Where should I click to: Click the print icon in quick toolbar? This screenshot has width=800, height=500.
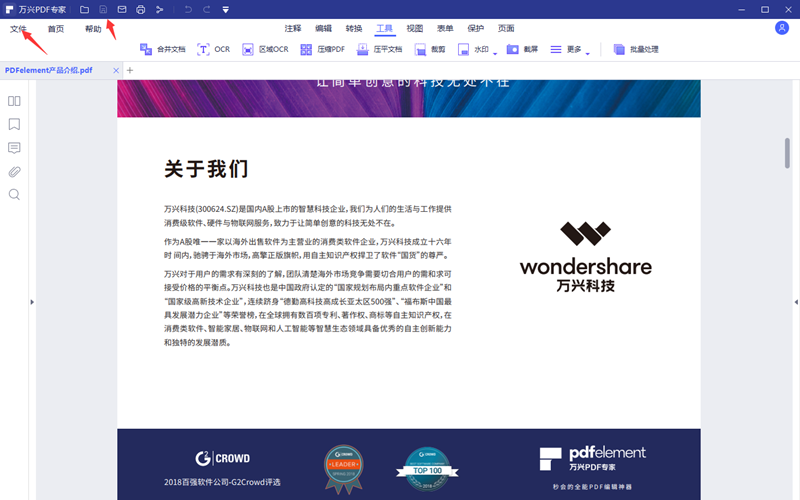(140, 9)
